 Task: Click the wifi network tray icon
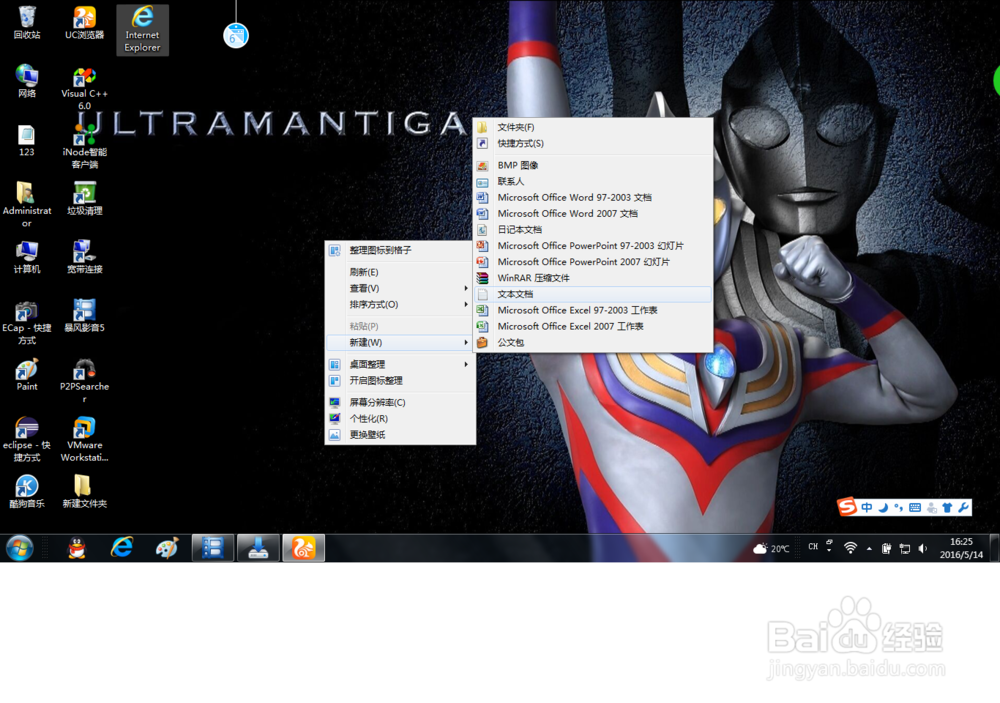tap(850, 548)
